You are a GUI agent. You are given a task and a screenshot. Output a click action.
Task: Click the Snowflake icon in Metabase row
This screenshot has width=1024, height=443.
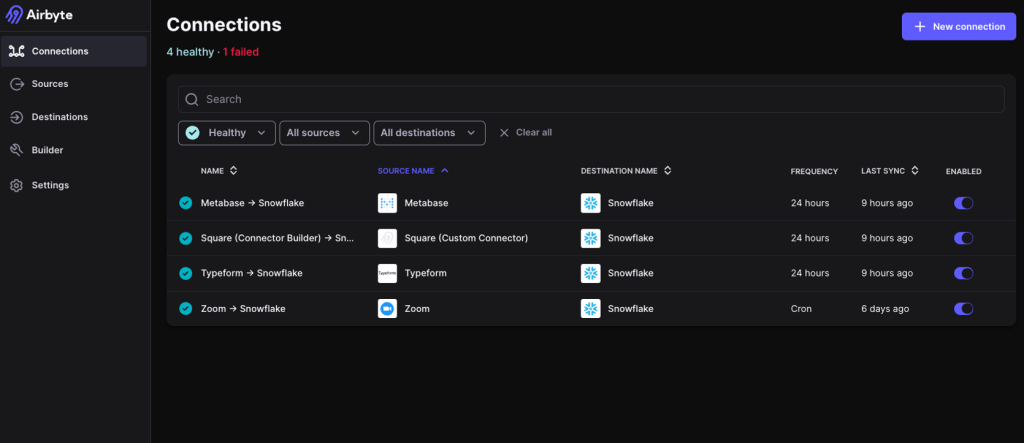[590, 203]
